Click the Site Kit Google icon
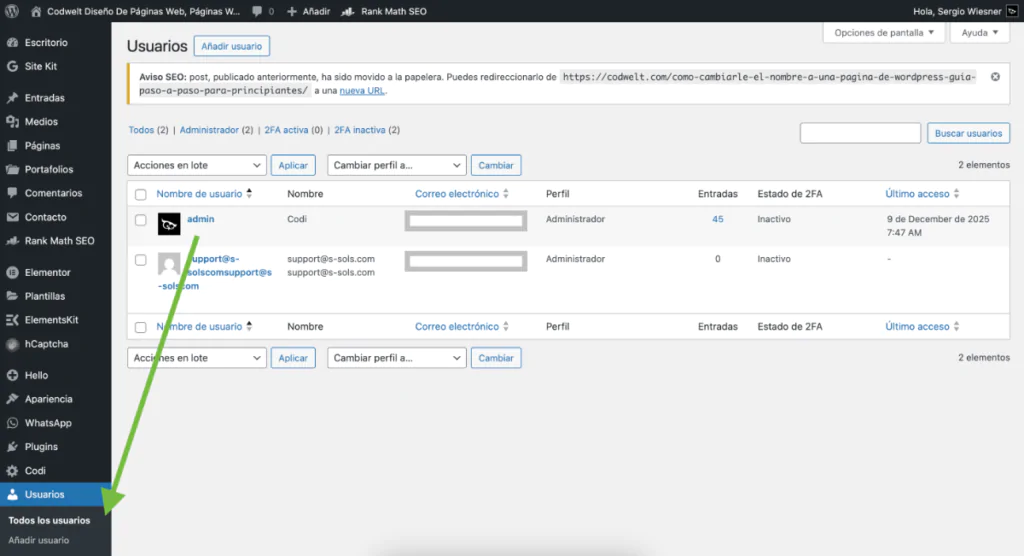The image size is (1024, 556). click(12, 66)
